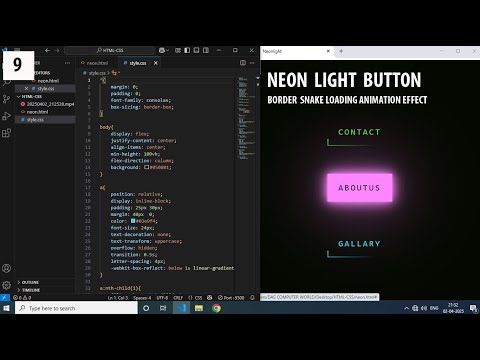Click VS Code icon in taskbar
The height and width of the screenshot is (360, 480).
(x=181, y=308)
